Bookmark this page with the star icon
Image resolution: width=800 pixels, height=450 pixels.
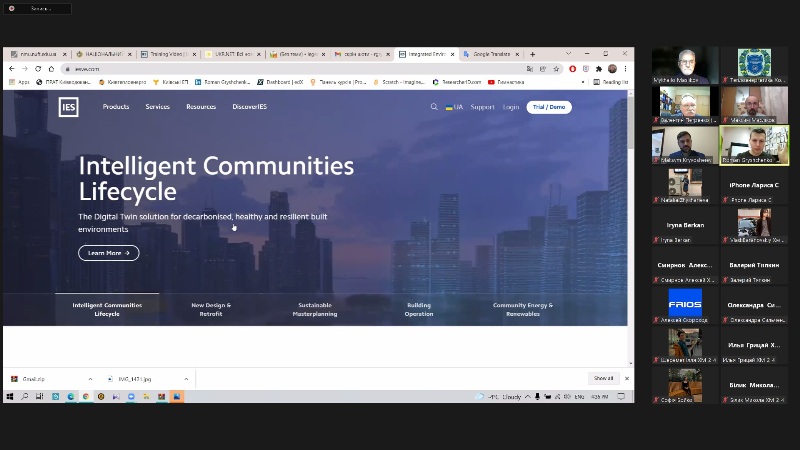[x=556, y=69]
